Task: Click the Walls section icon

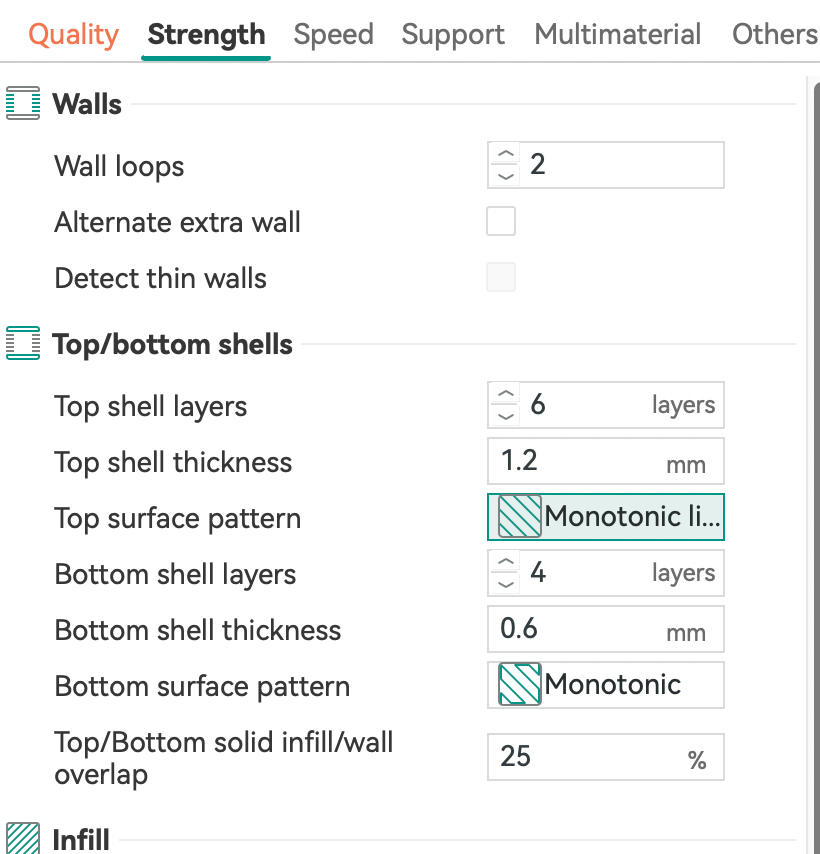Action: click(x=23, y=103)
